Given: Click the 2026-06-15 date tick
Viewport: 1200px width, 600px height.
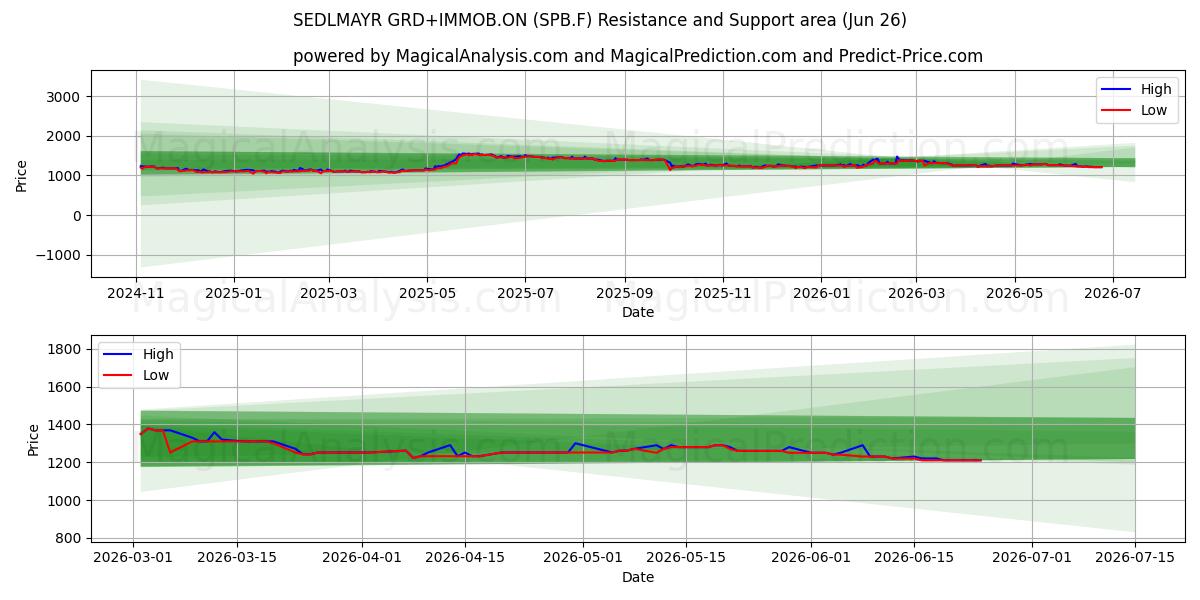Looking at the screenshot, I should pos(913,557).
